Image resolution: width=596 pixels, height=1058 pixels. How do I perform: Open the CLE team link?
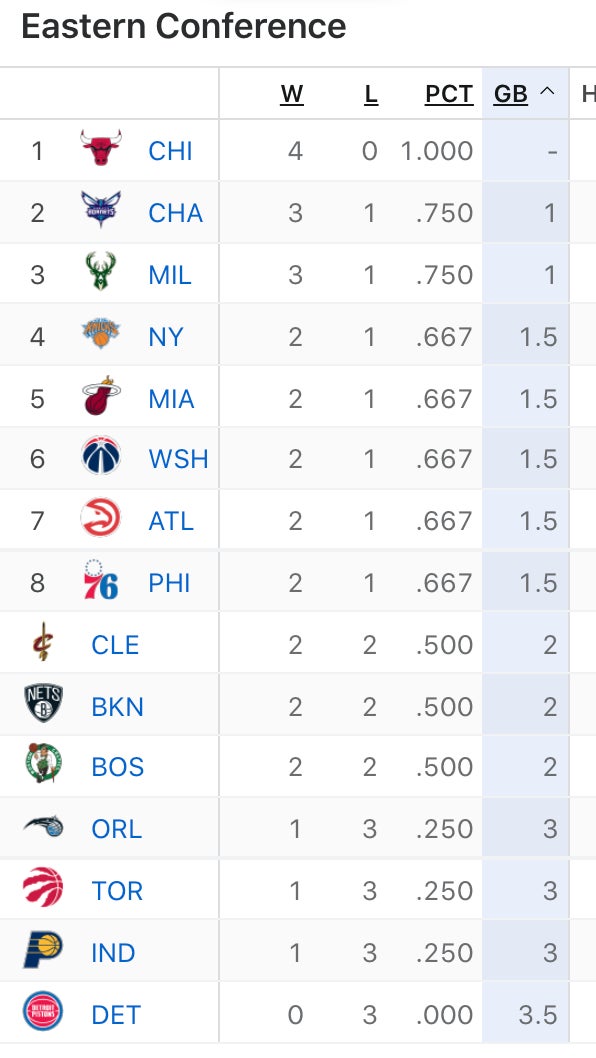coord(115,645)
